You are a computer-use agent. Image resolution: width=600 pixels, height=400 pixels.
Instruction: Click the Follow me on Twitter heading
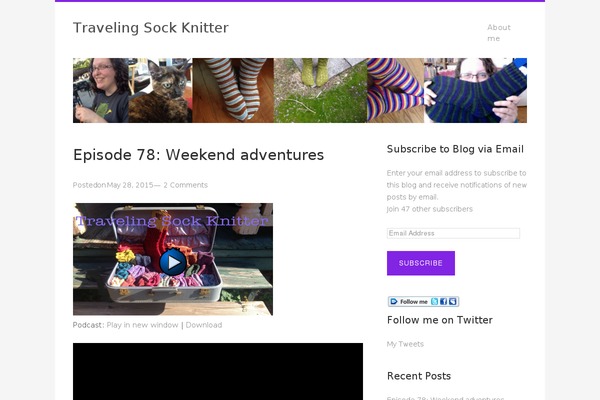[440, 320]
